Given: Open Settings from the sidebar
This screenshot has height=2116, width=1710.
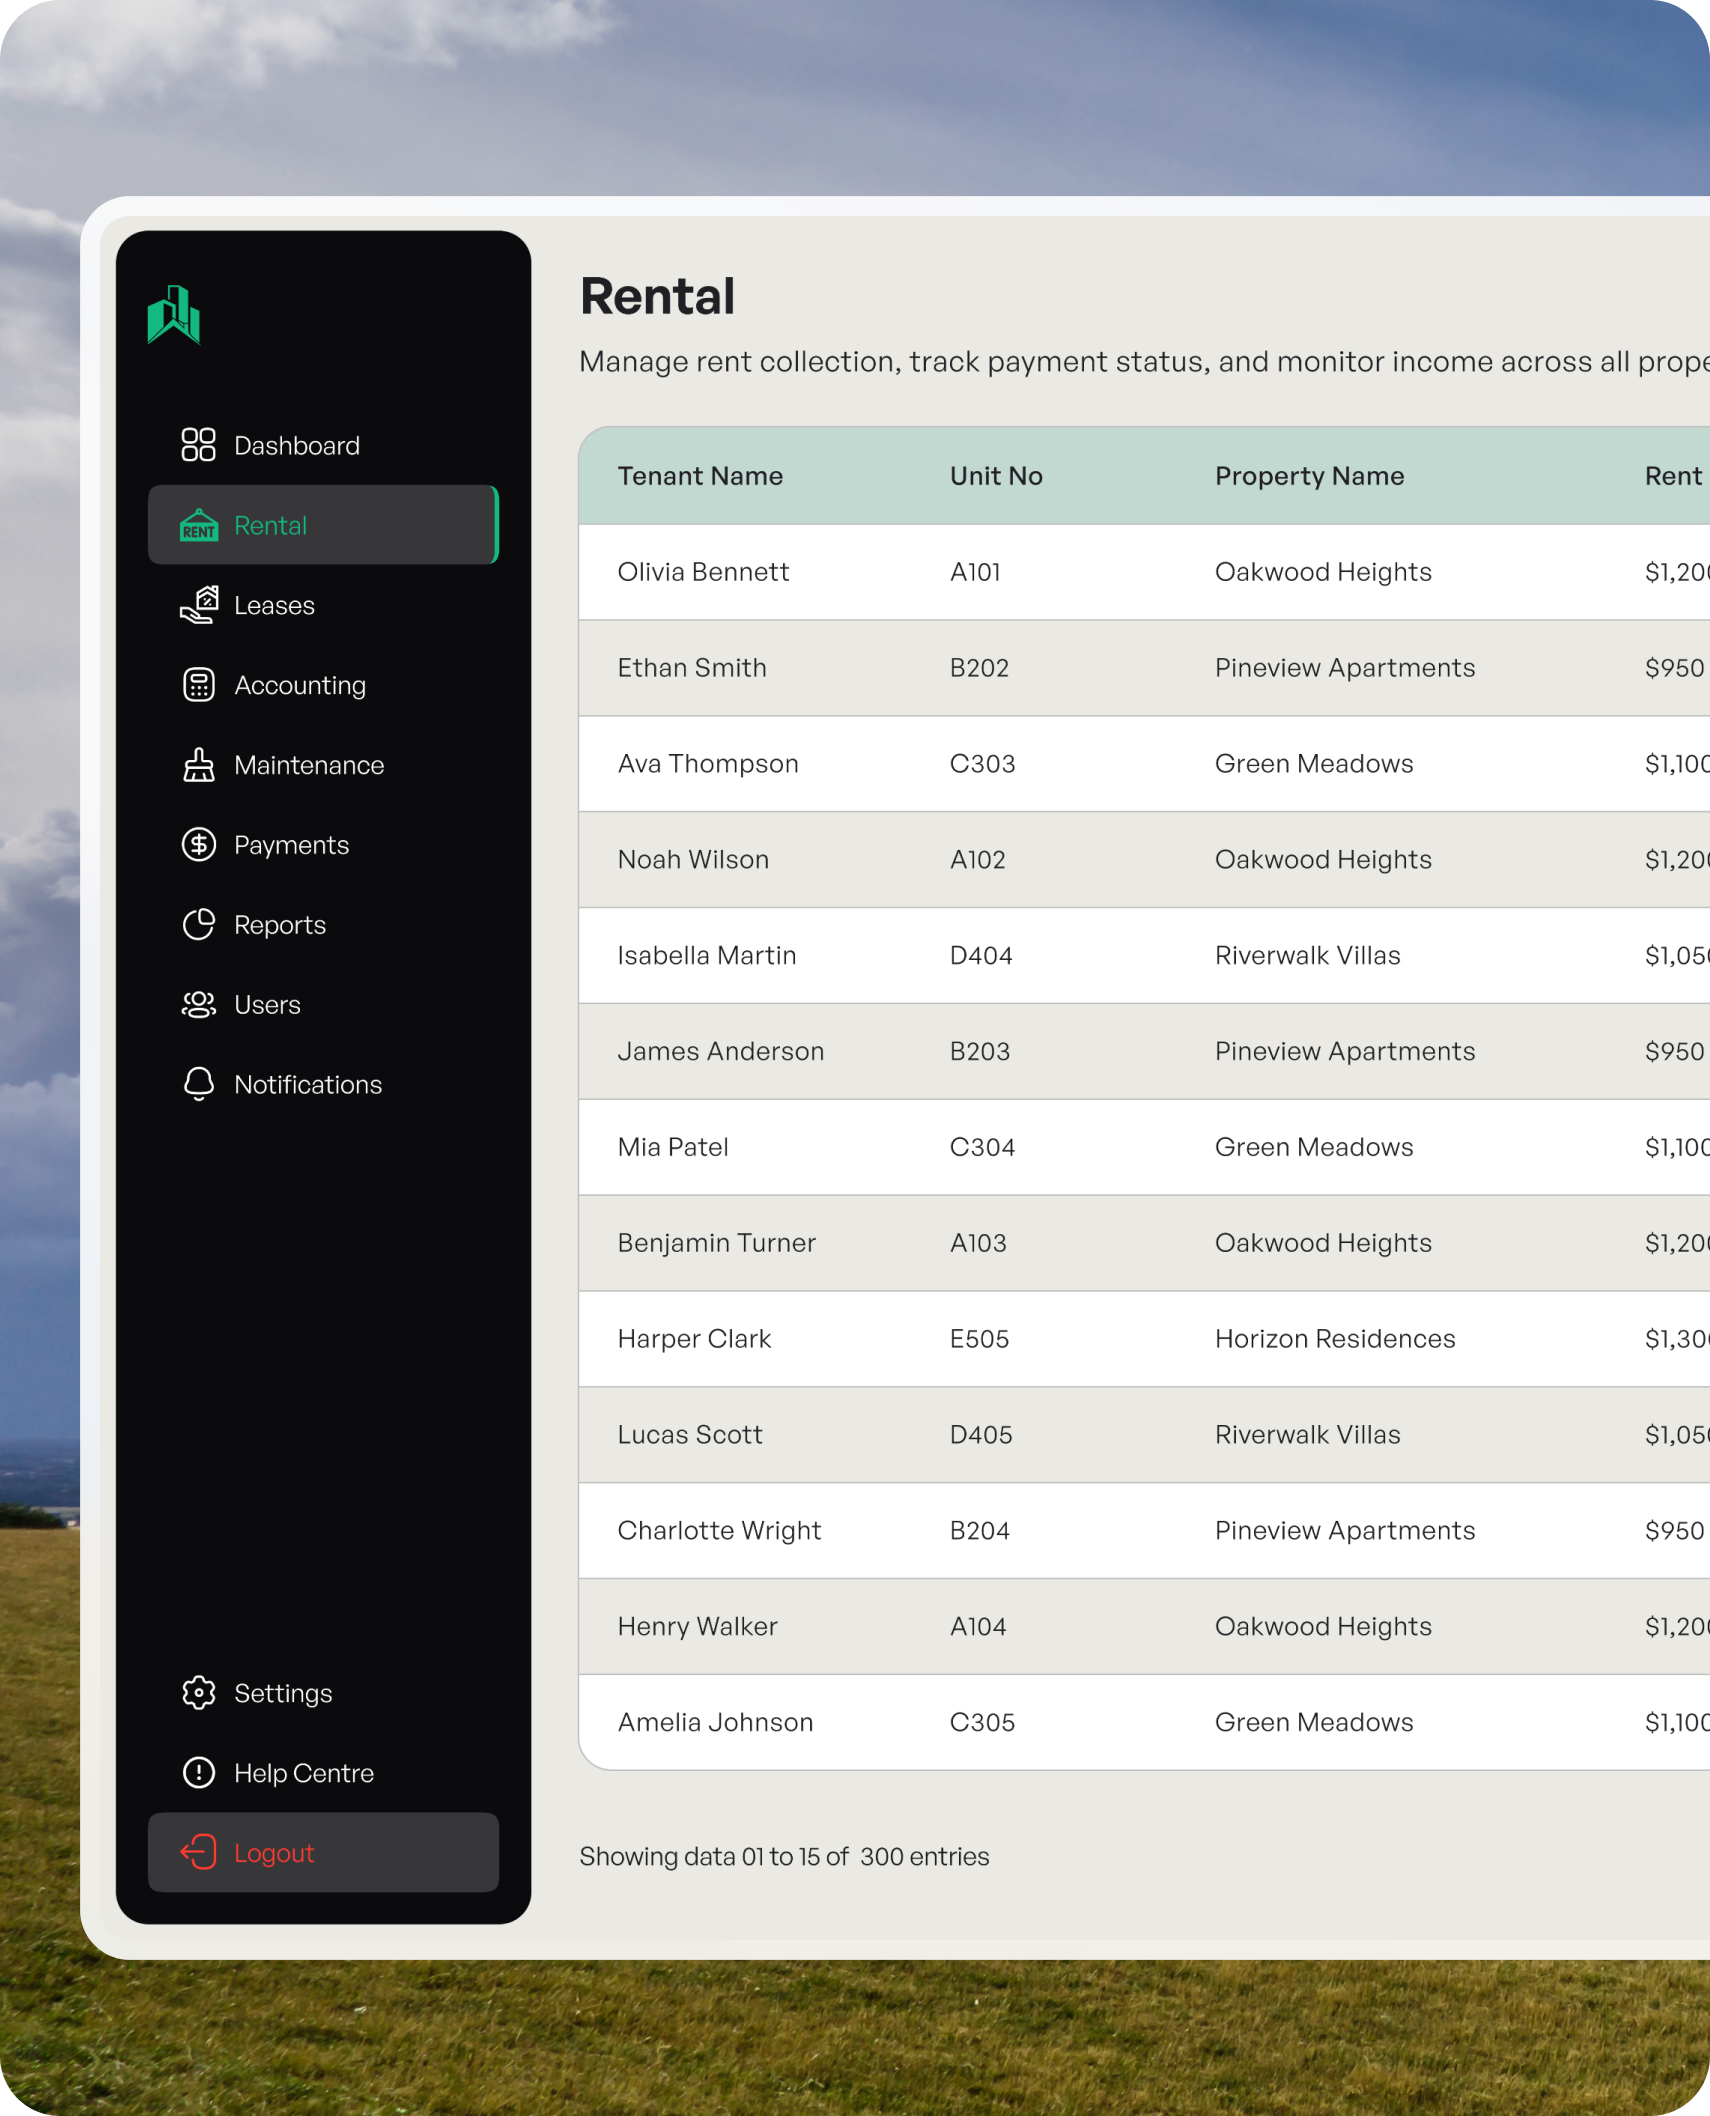Looking at the screenshot, I should click(323, 1692).
